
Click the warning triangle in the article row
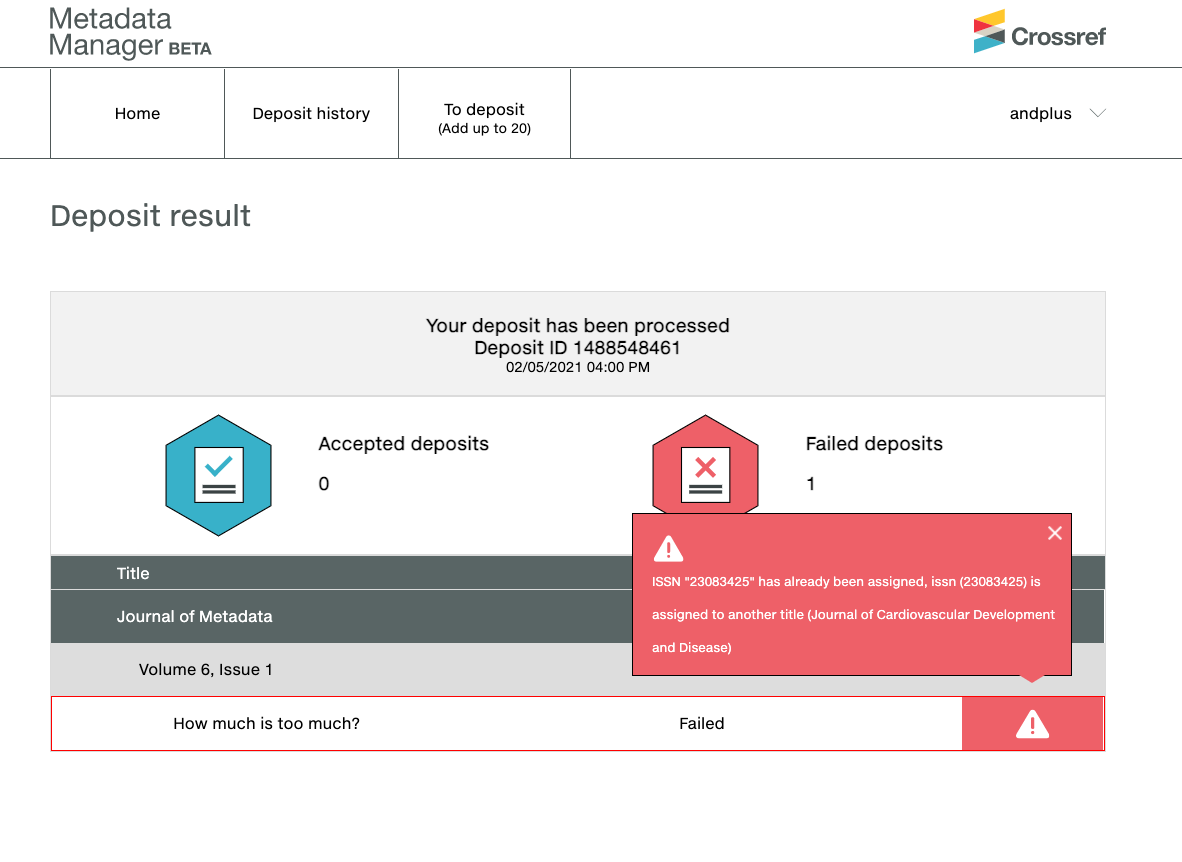click(x=1032, y=724)
